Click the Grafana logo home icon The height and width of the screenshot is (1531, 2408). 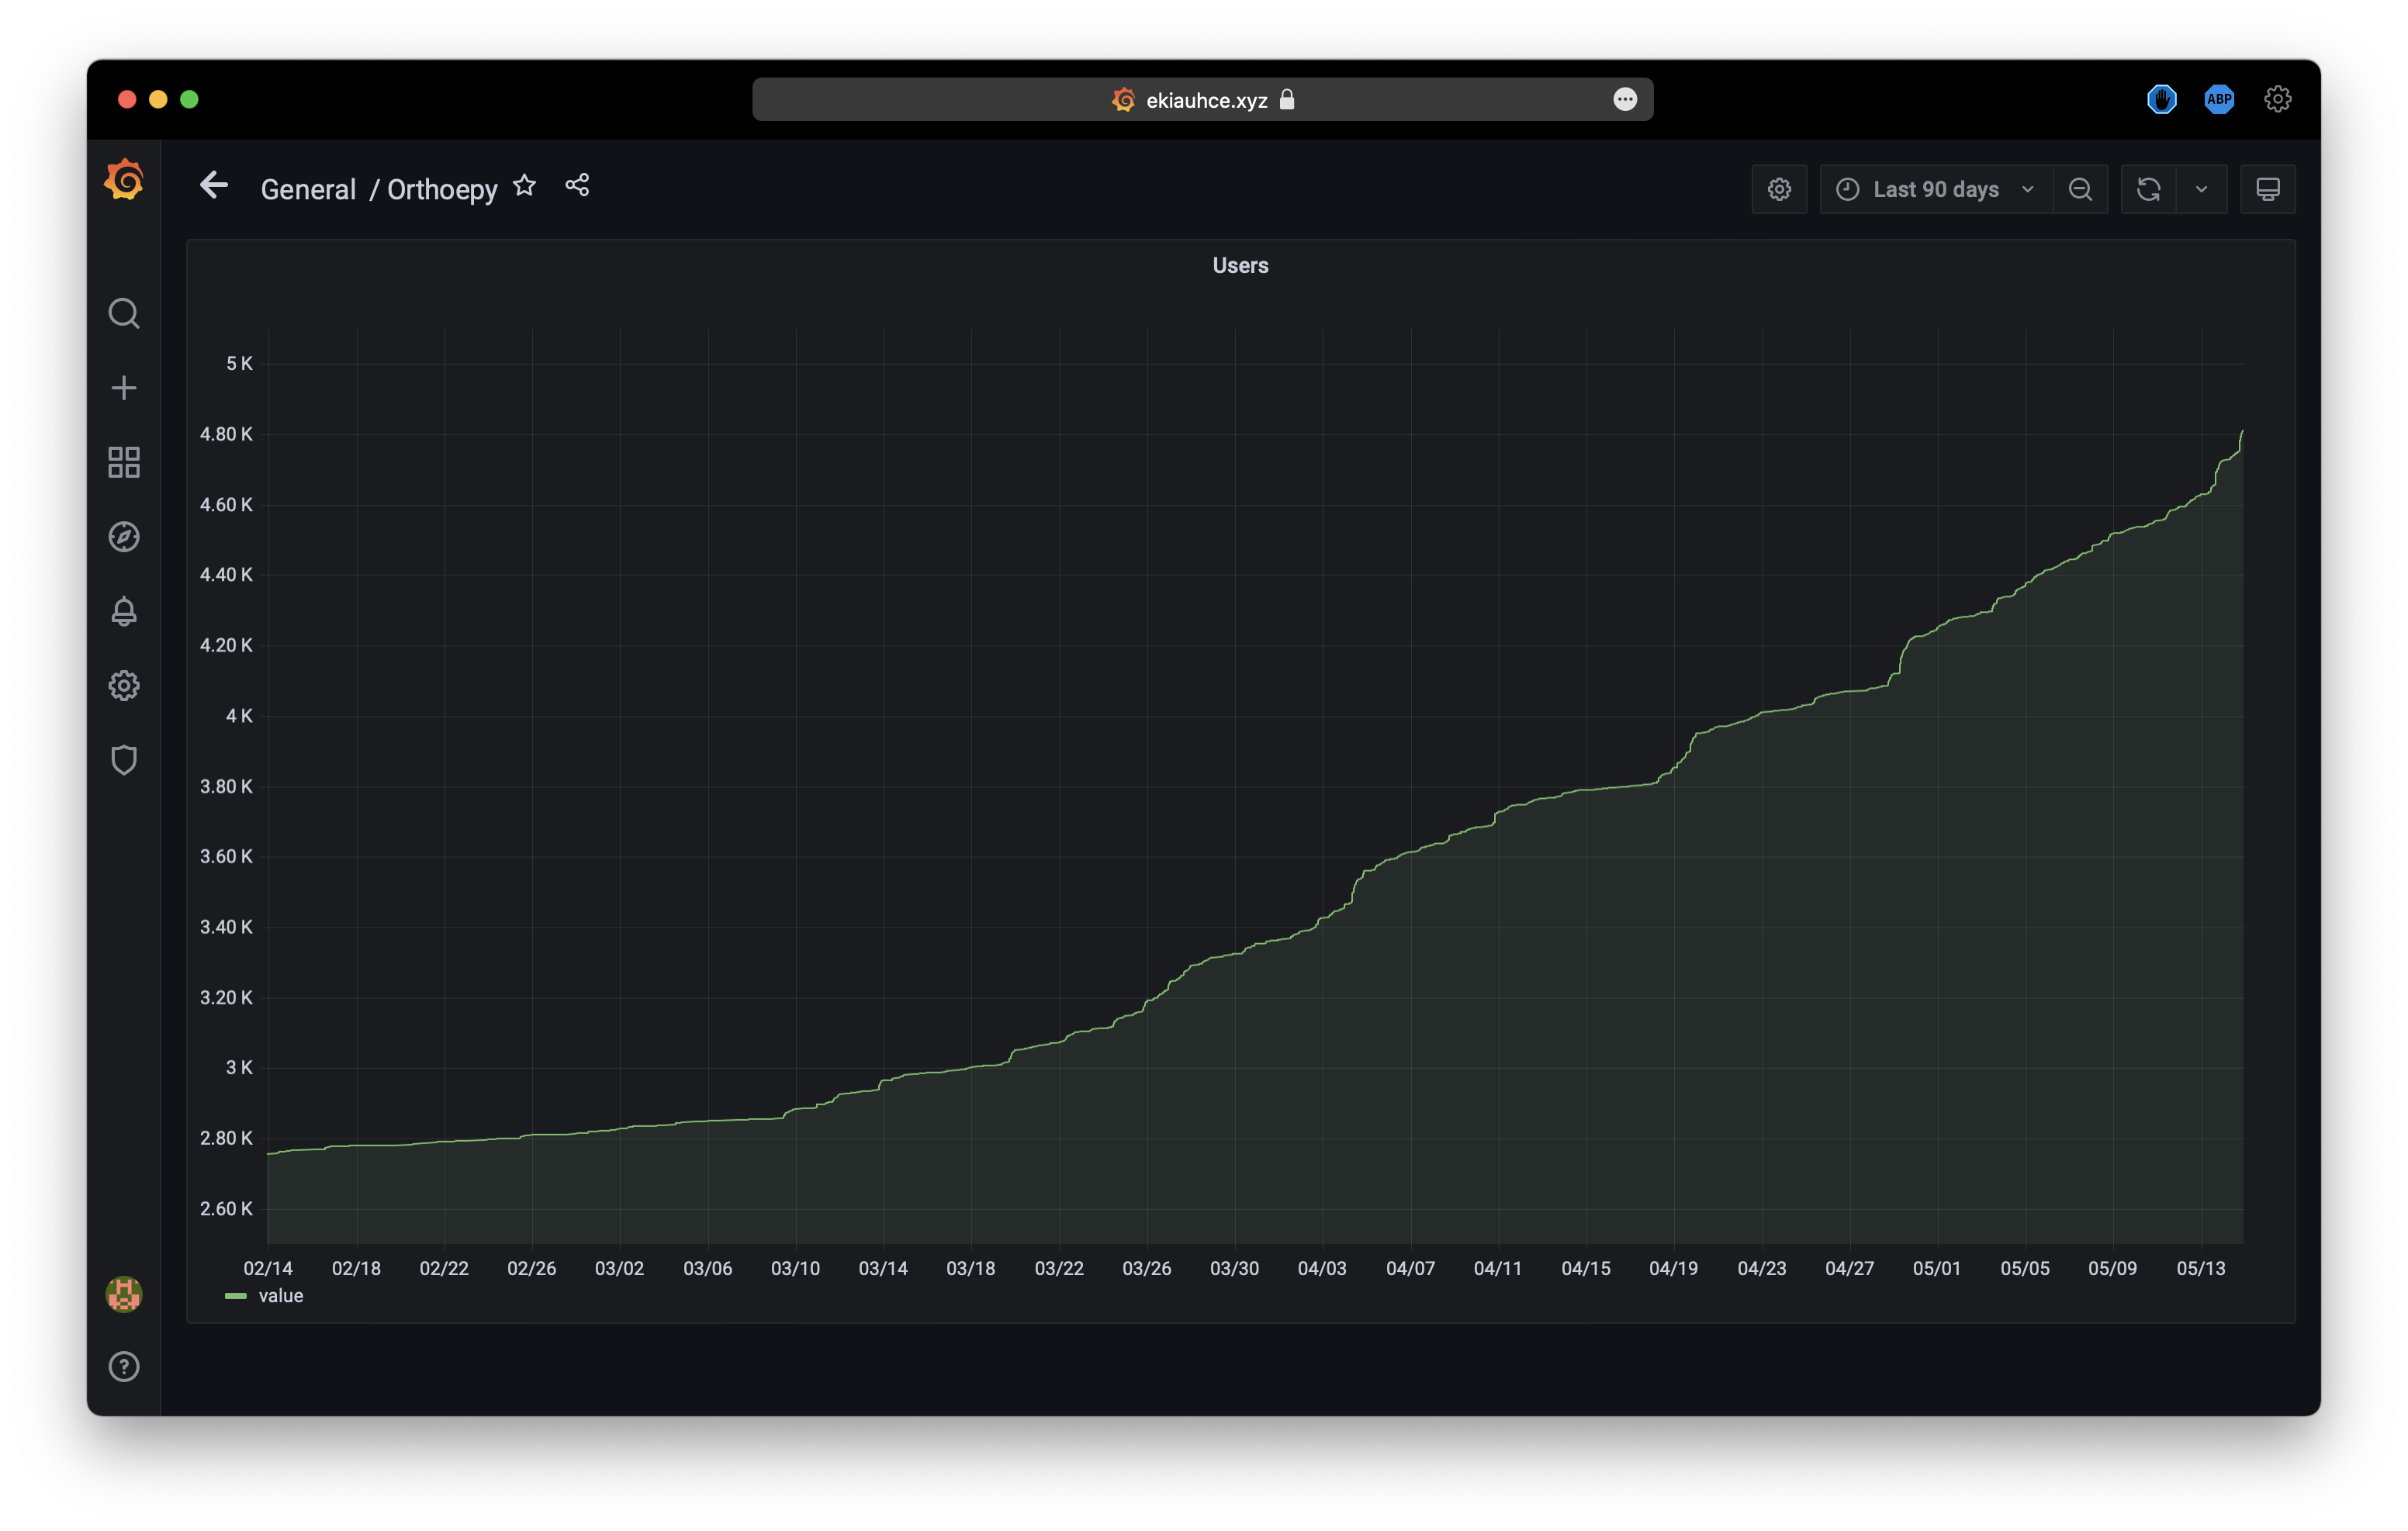[124, 181]
